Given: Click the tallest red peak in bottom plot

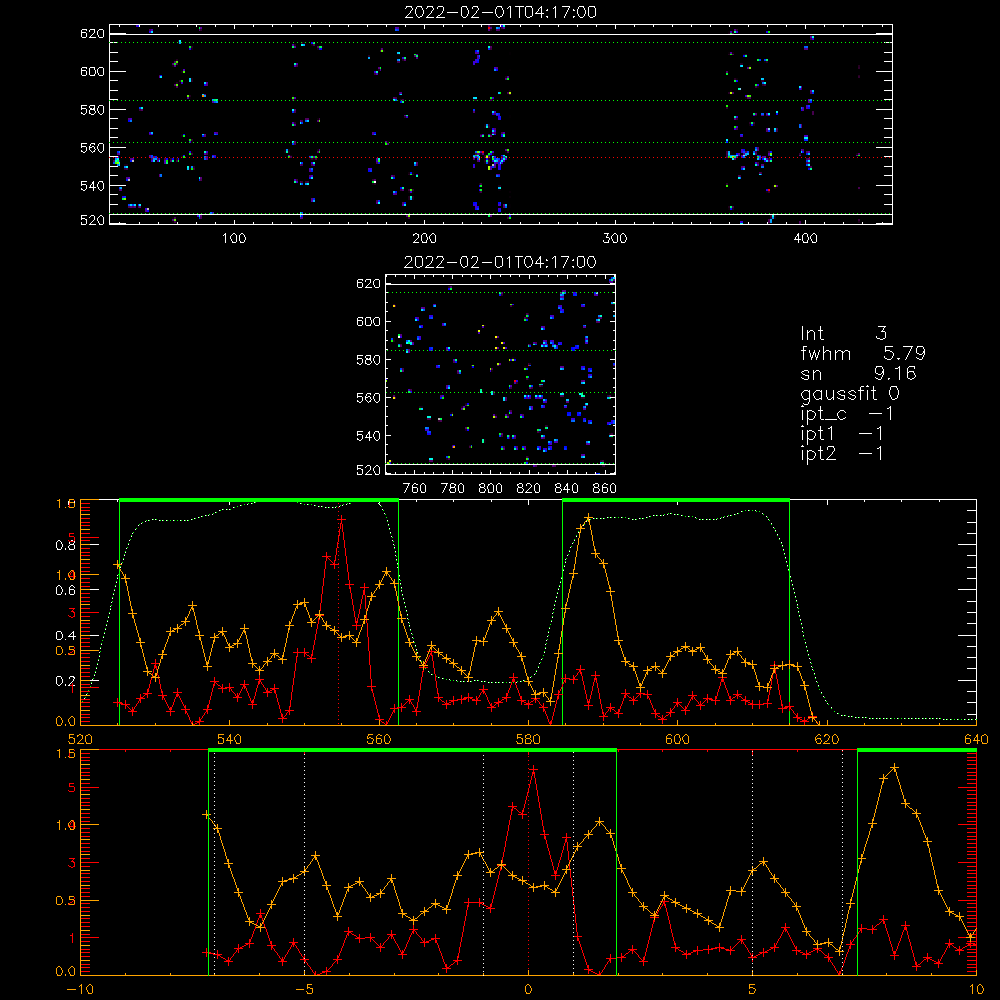Looking at the screenshot, I should [533, 770].
